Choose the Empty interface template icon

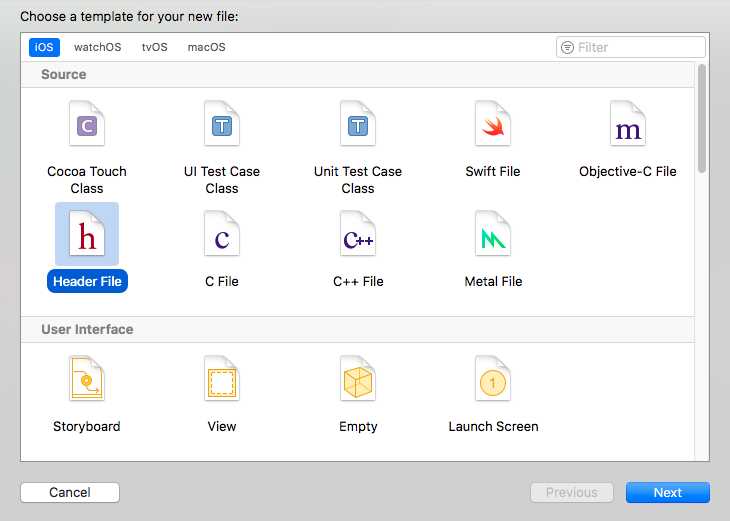pyautogui.click(x=358, y=379)
